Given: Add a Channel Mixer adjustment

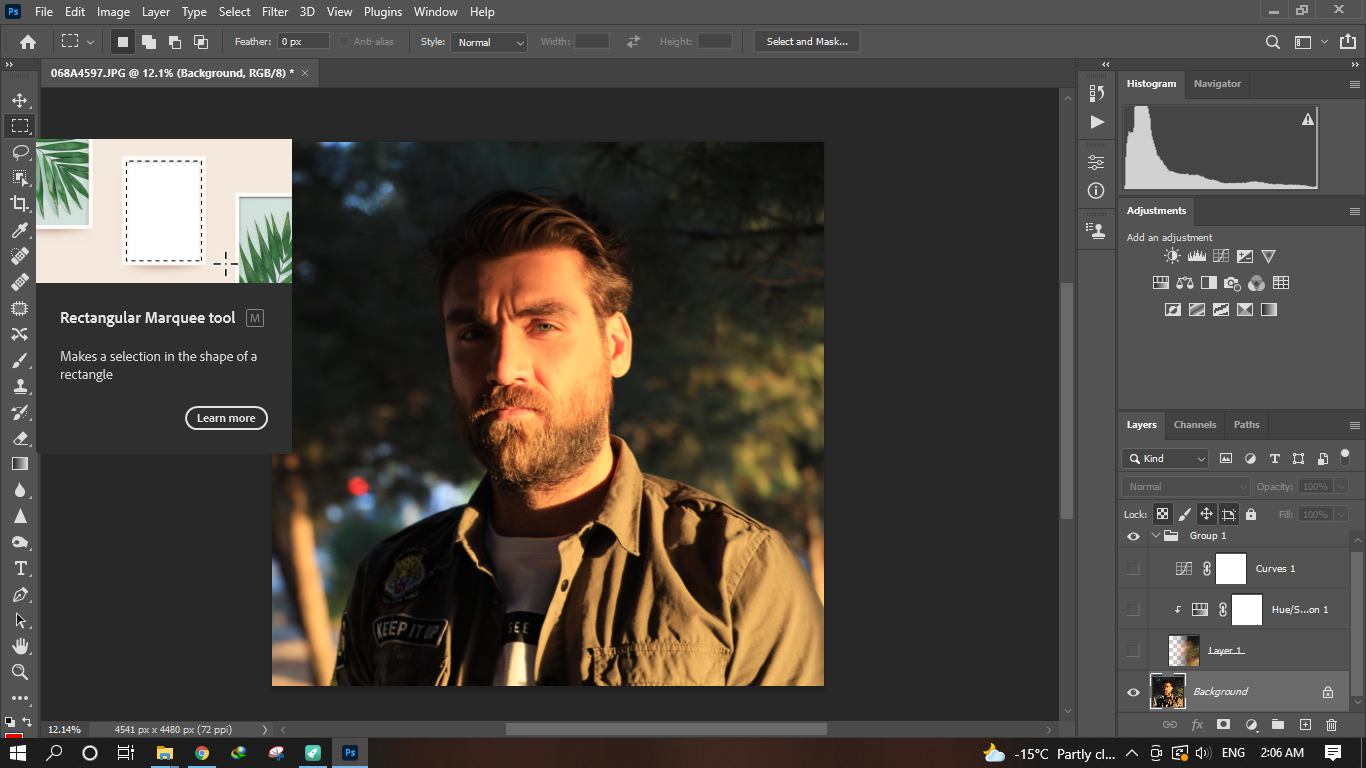Looking at the screenshot, I should pyautogui.click(x=1256, y=283).
